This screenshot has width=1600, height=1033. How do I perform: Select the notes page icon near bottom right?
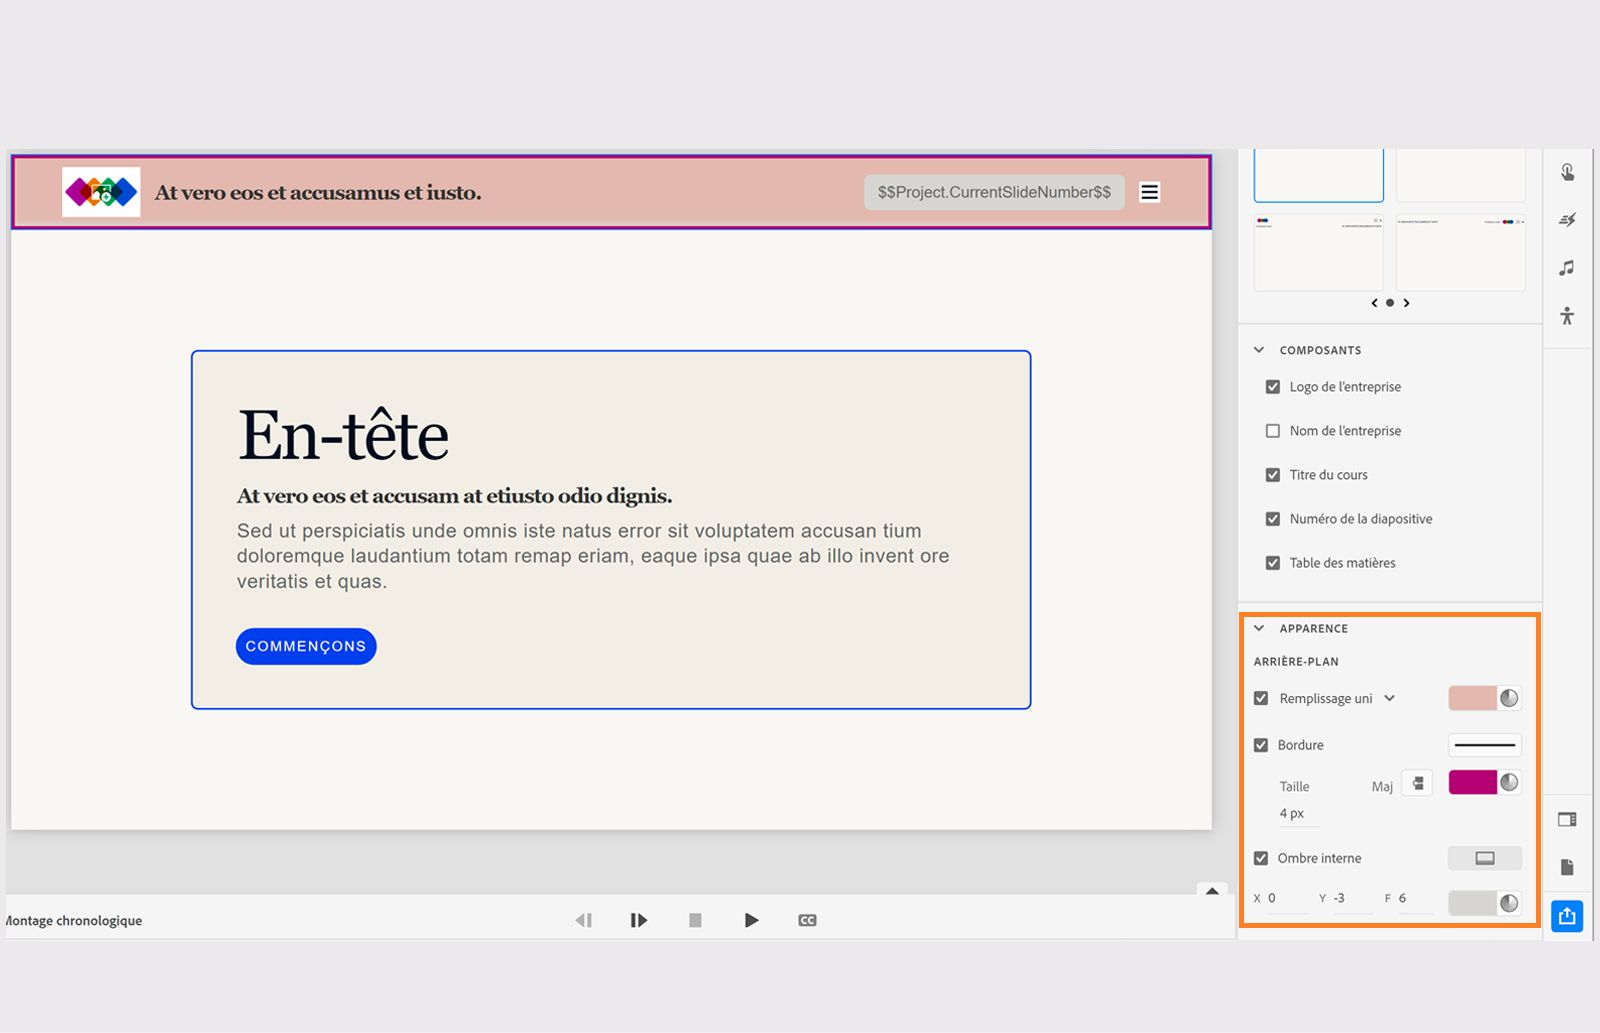[x=1567, y=870]
